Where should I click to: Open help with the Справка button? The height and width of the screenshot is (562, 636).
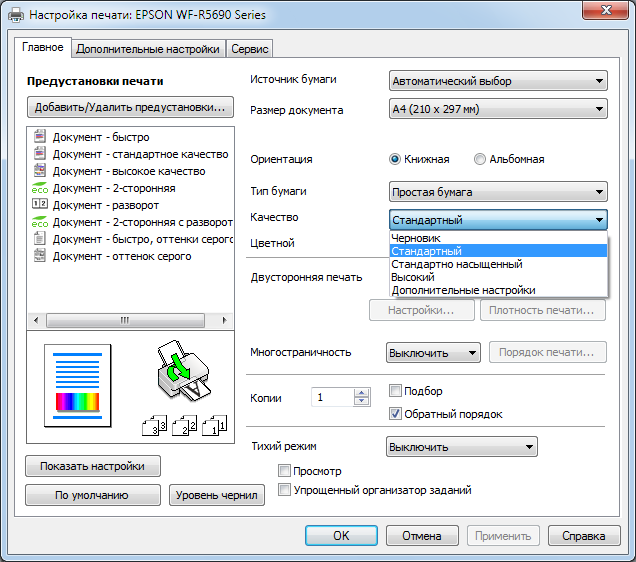(584, 536)
